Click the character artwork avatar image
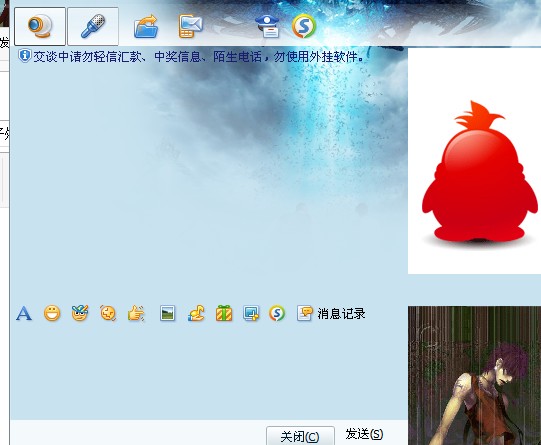 (474, 375)
